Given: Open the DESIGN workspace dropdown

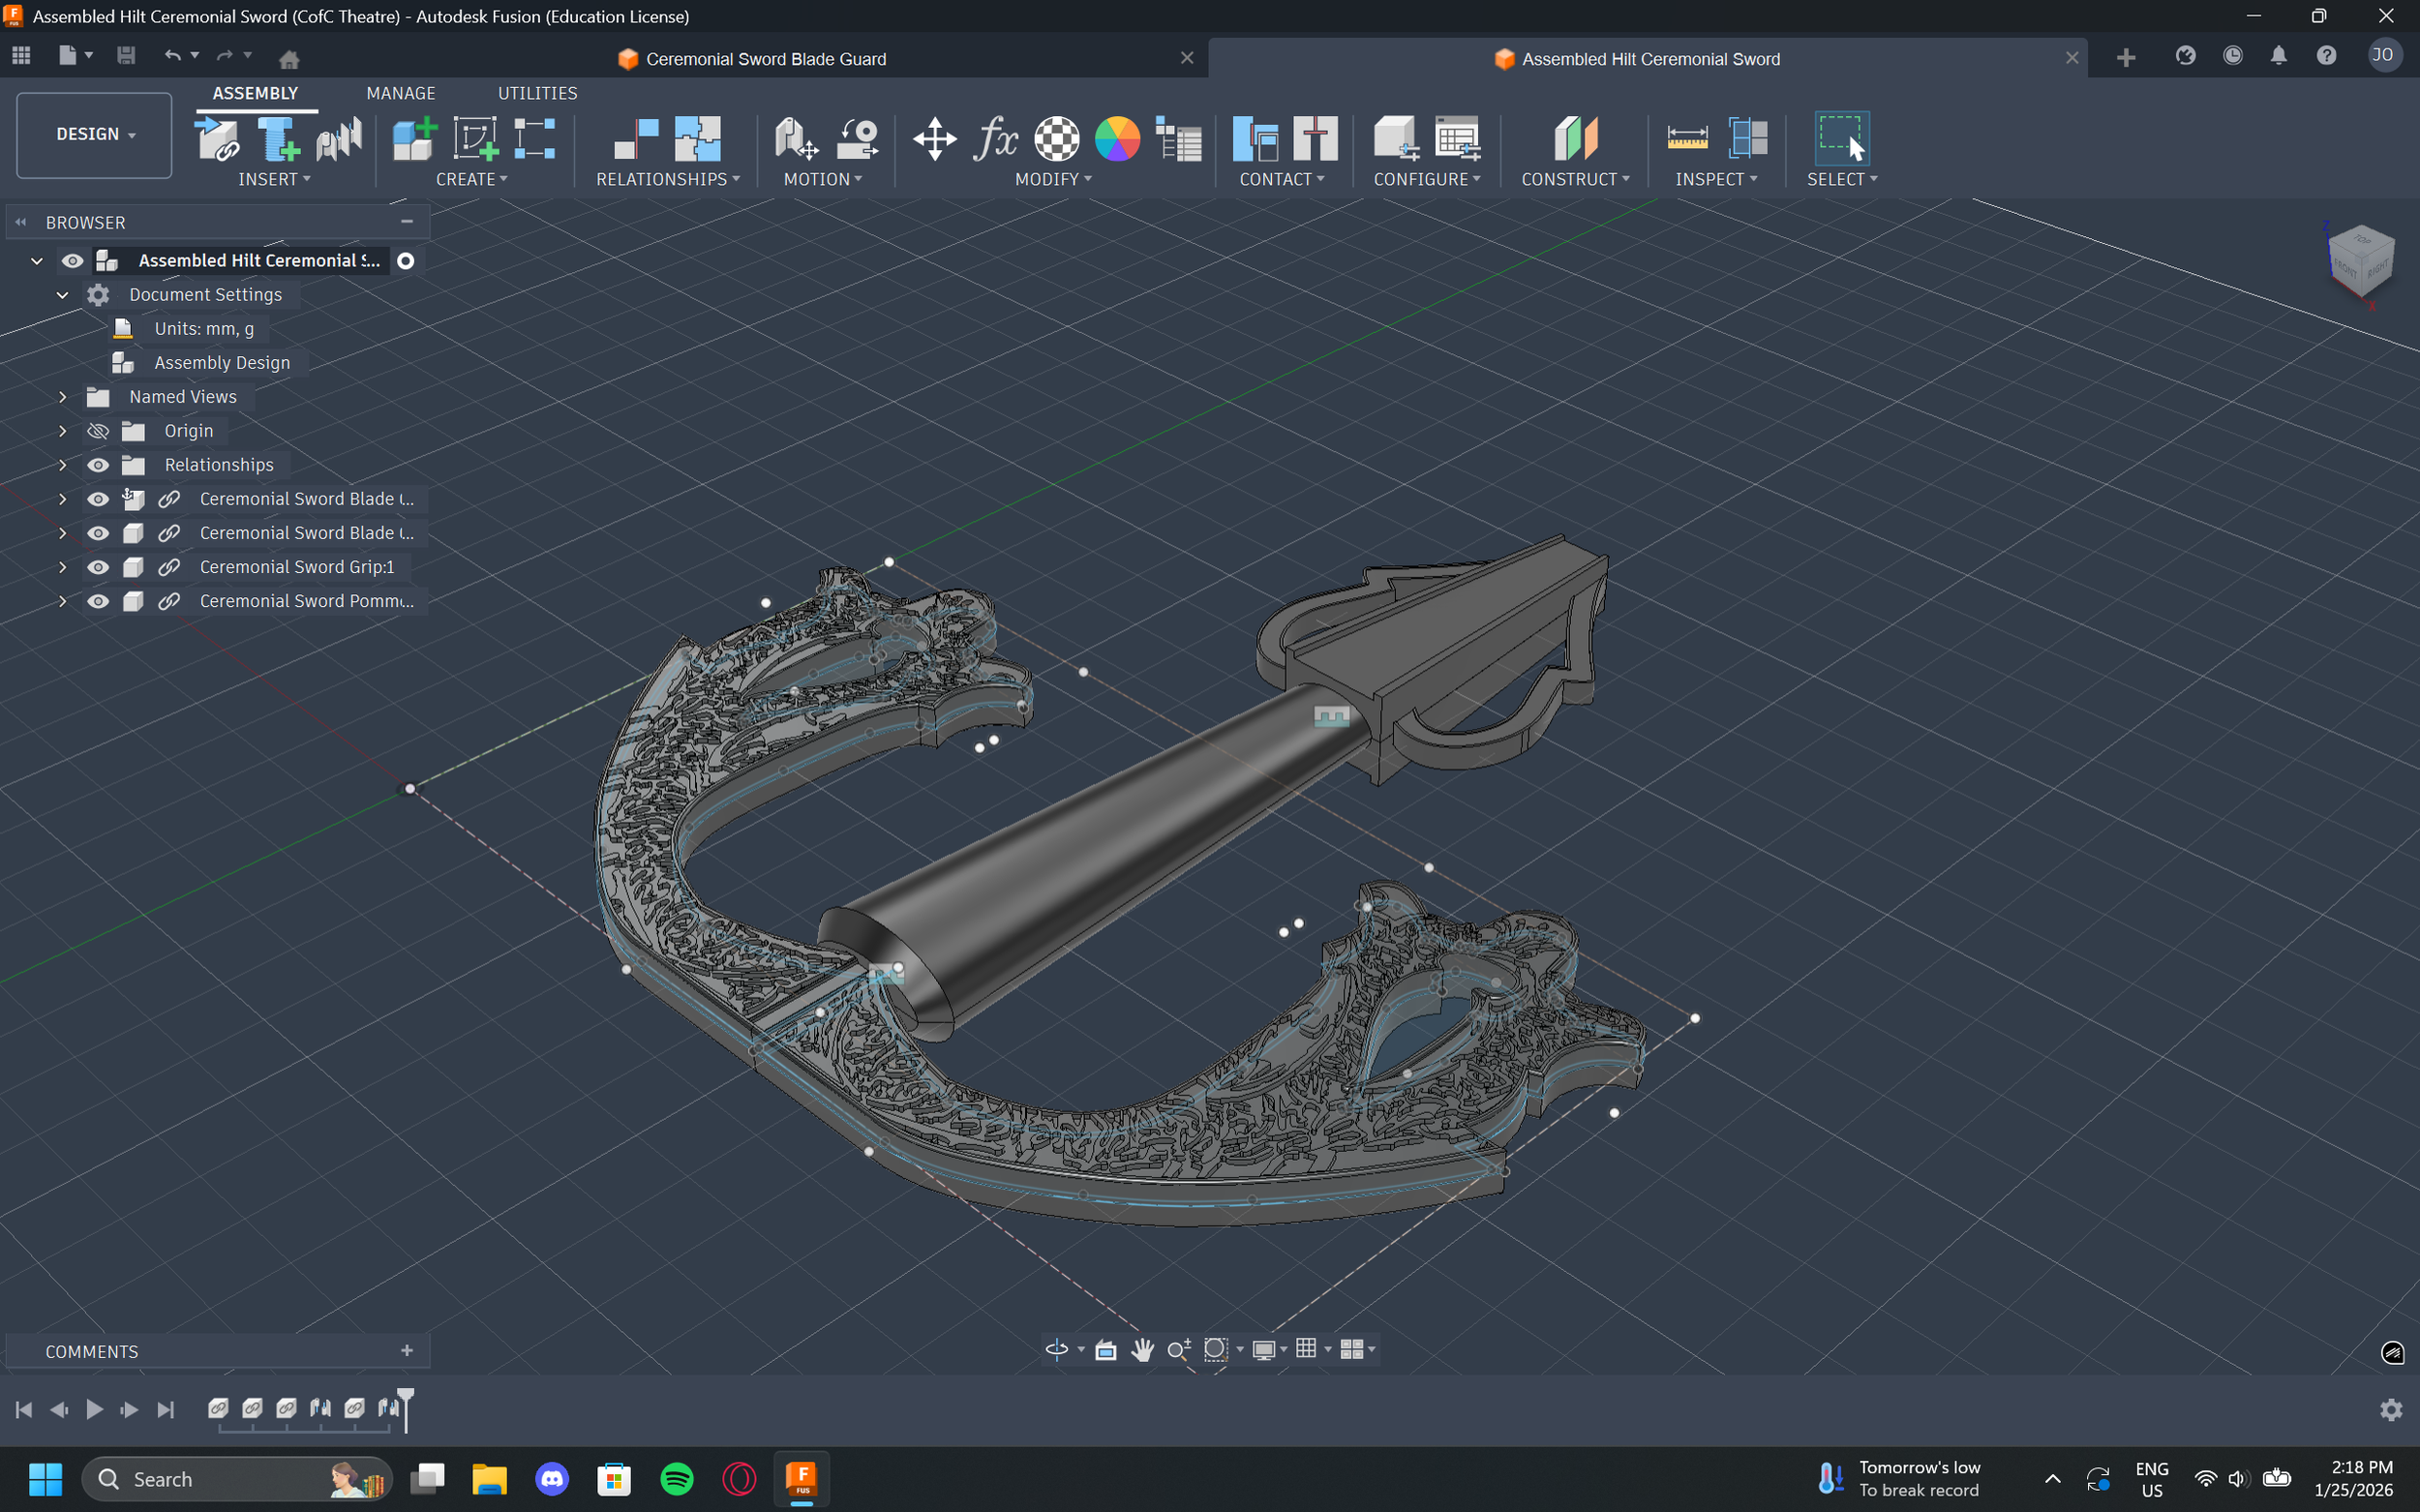Looking at the screenshot, I should tap(94, 134).
